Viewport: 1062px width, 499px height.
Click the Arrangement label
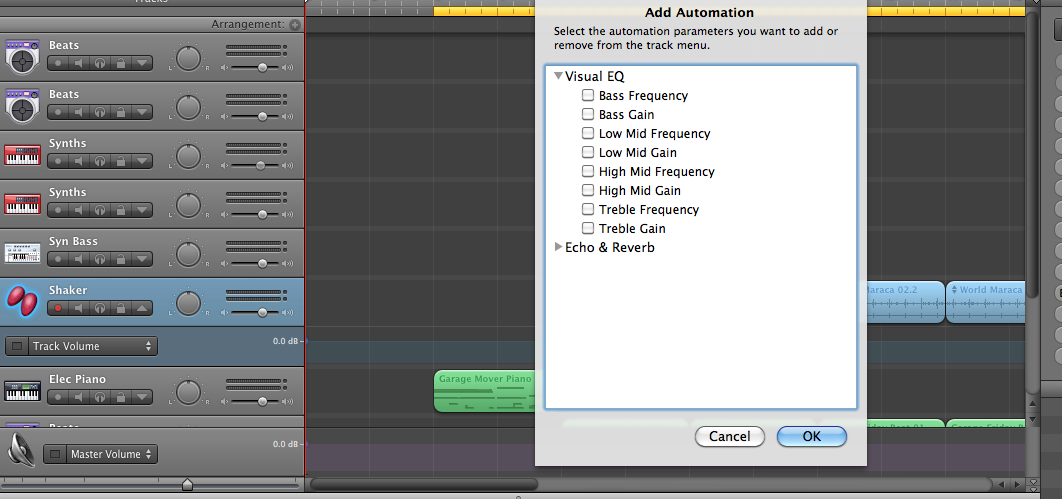(248, 24)
